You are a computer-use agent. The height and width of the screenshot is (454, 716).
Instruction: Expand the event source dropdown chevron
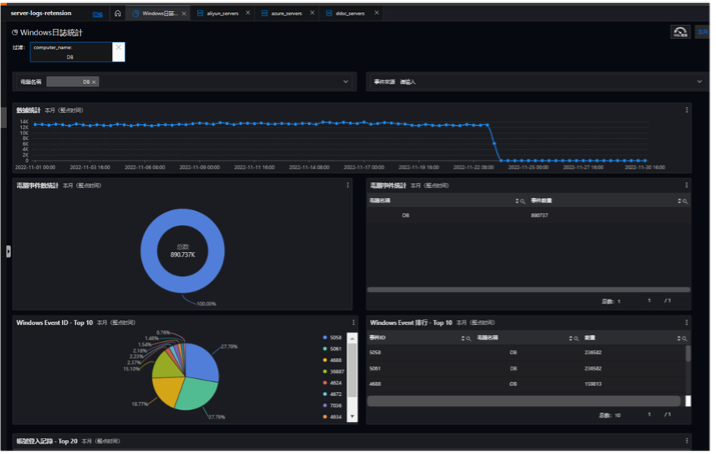(700, 82)
